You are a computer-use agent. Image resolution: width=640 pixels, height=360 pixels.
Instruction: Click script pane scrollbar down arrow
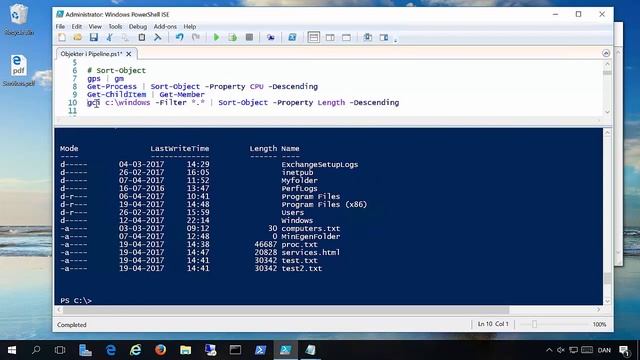point(607,112)
